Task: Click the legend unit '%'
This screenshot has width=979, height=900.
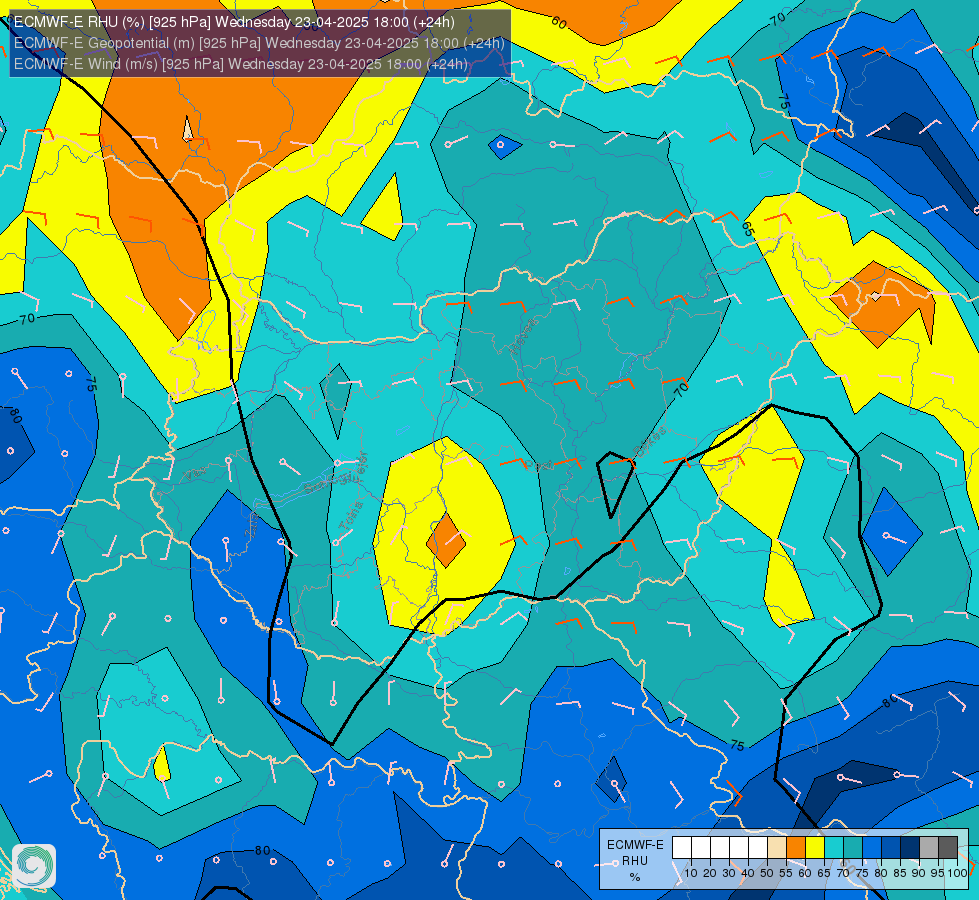Action: click(635, 877)
